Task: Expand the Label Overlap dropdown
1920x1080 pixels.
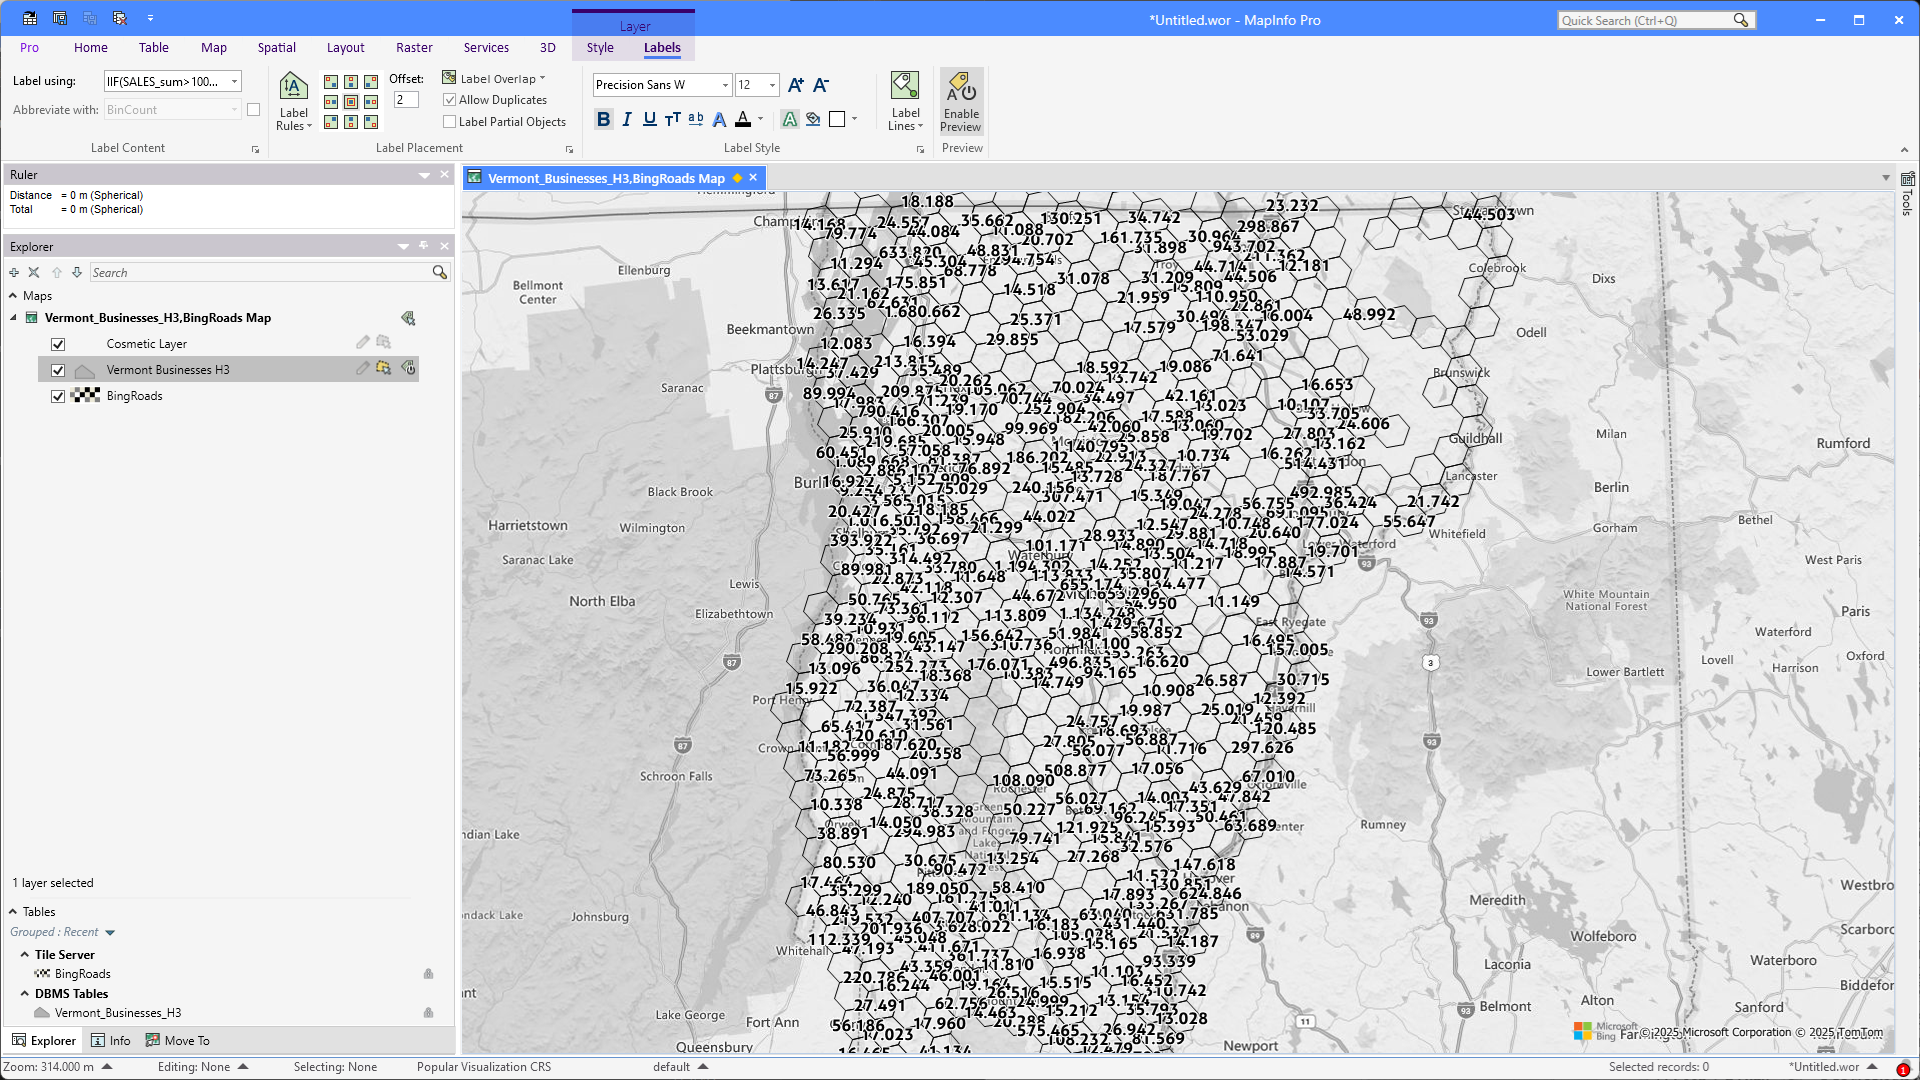Action: 542,78
